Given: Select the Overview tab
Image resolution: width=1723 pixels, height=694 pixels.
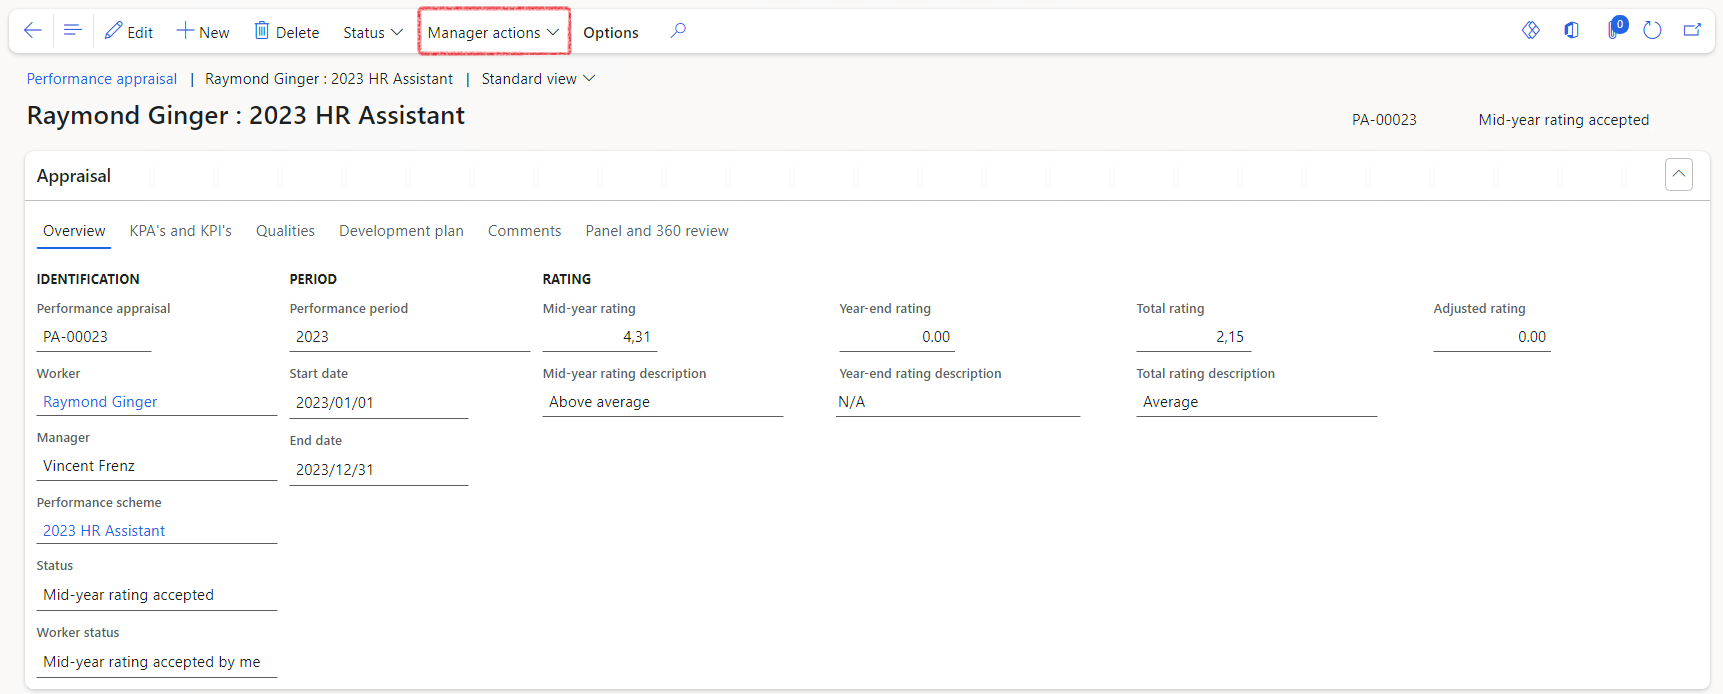Looking at the screenshot, I should click(x=74, y=231).
